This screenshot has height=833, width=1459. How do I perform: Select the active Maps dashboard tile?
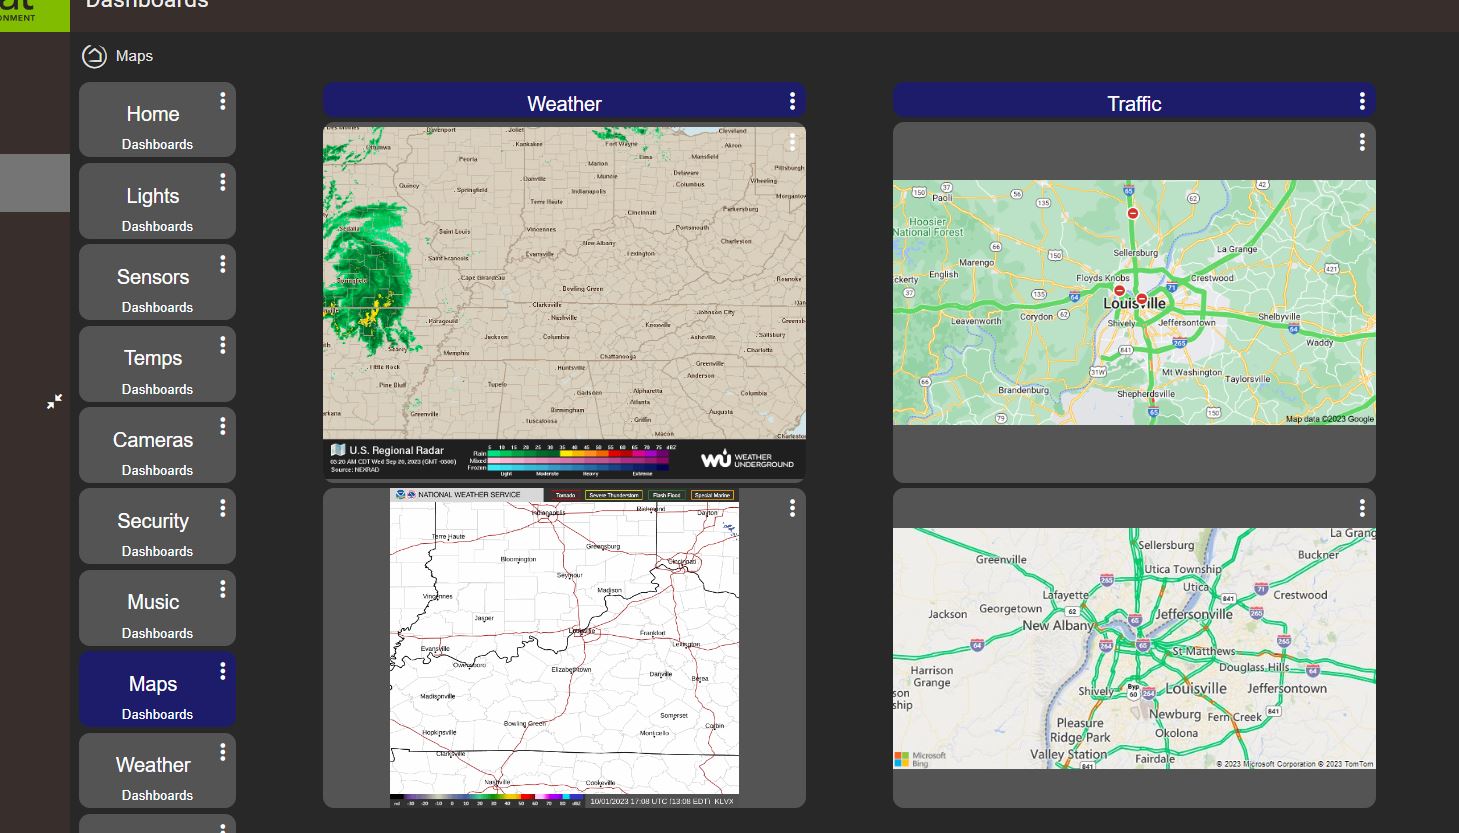tap(157, 689)
